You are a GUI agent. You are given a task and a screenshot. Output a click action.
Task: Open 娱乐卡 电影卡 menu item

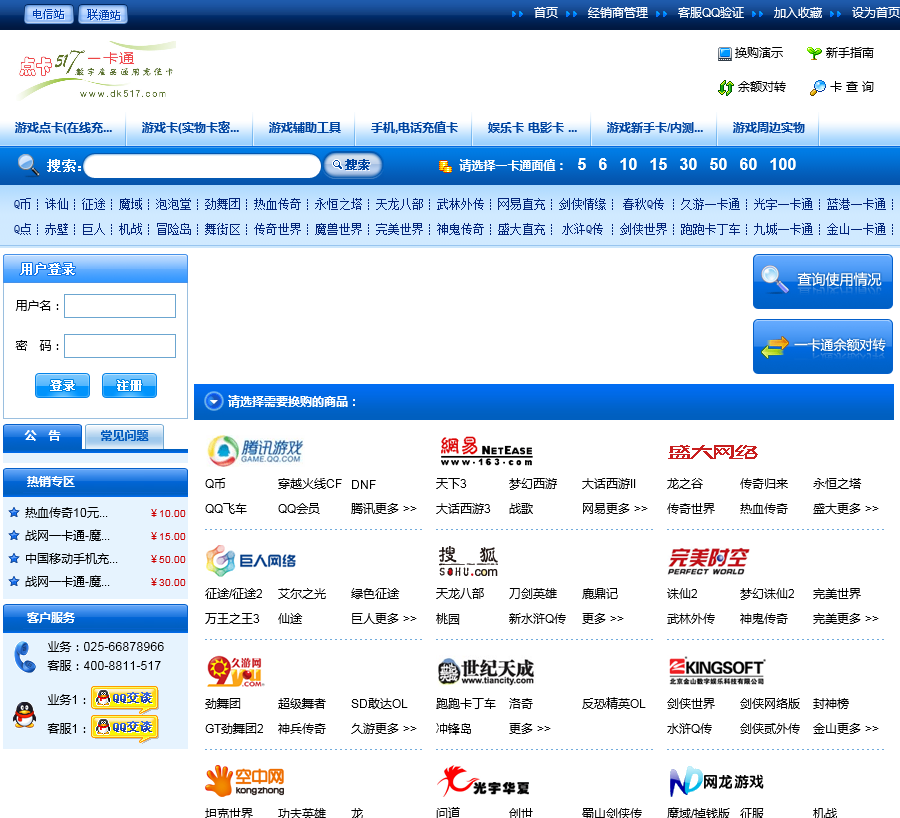click(532, 128)
